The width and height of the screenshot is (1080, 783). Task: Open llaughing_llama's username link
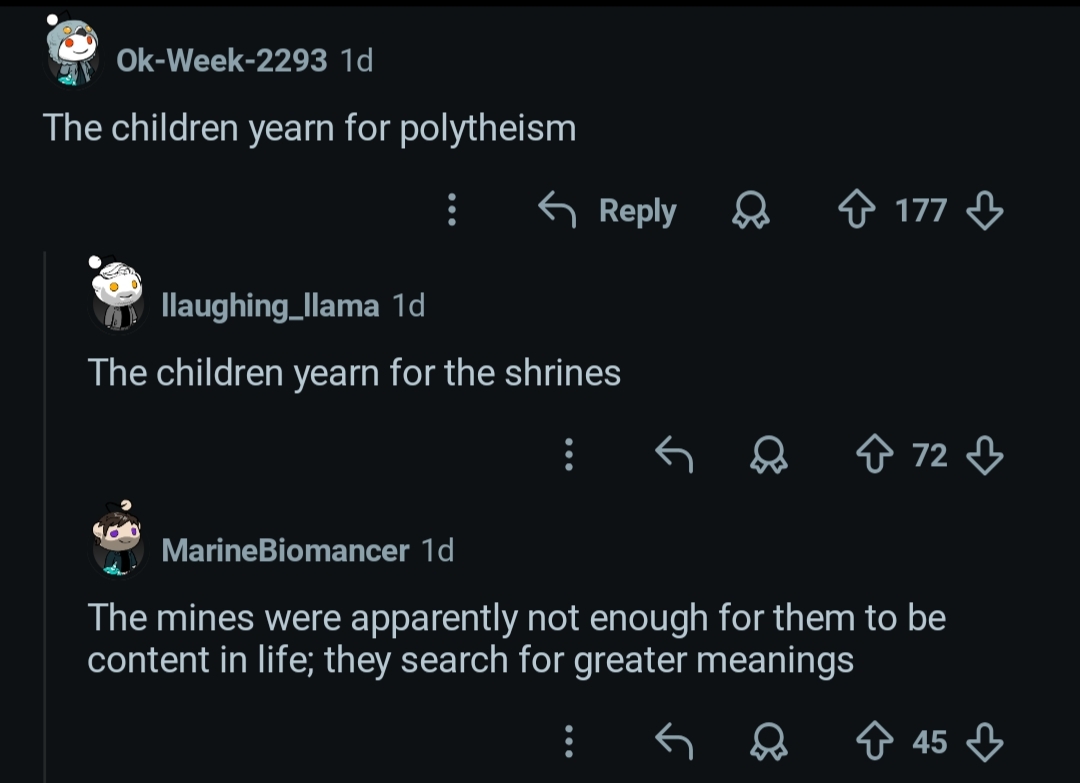pos(270,305)
